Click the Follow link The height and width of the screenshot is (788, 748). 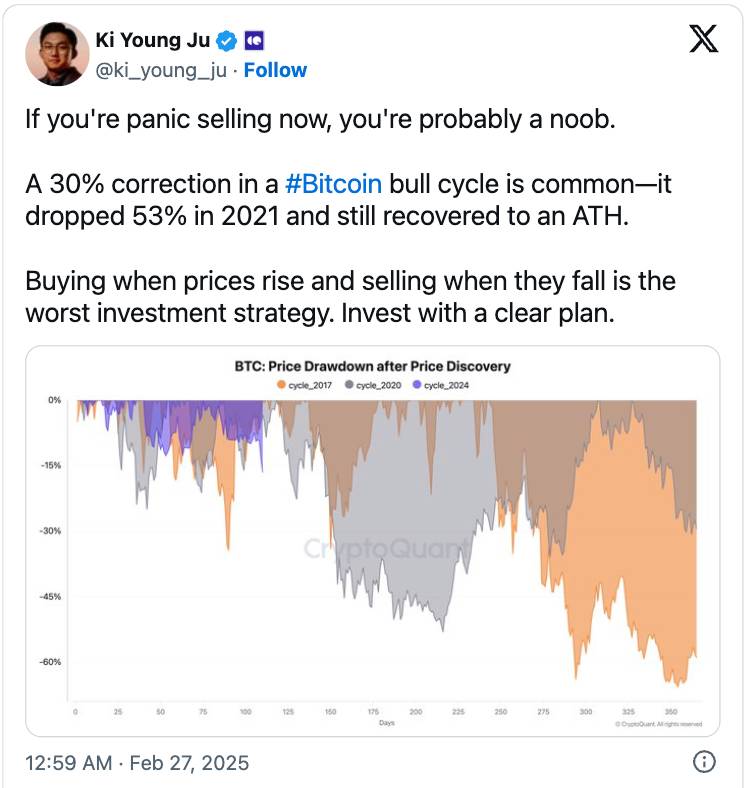(x=275, y=70)
